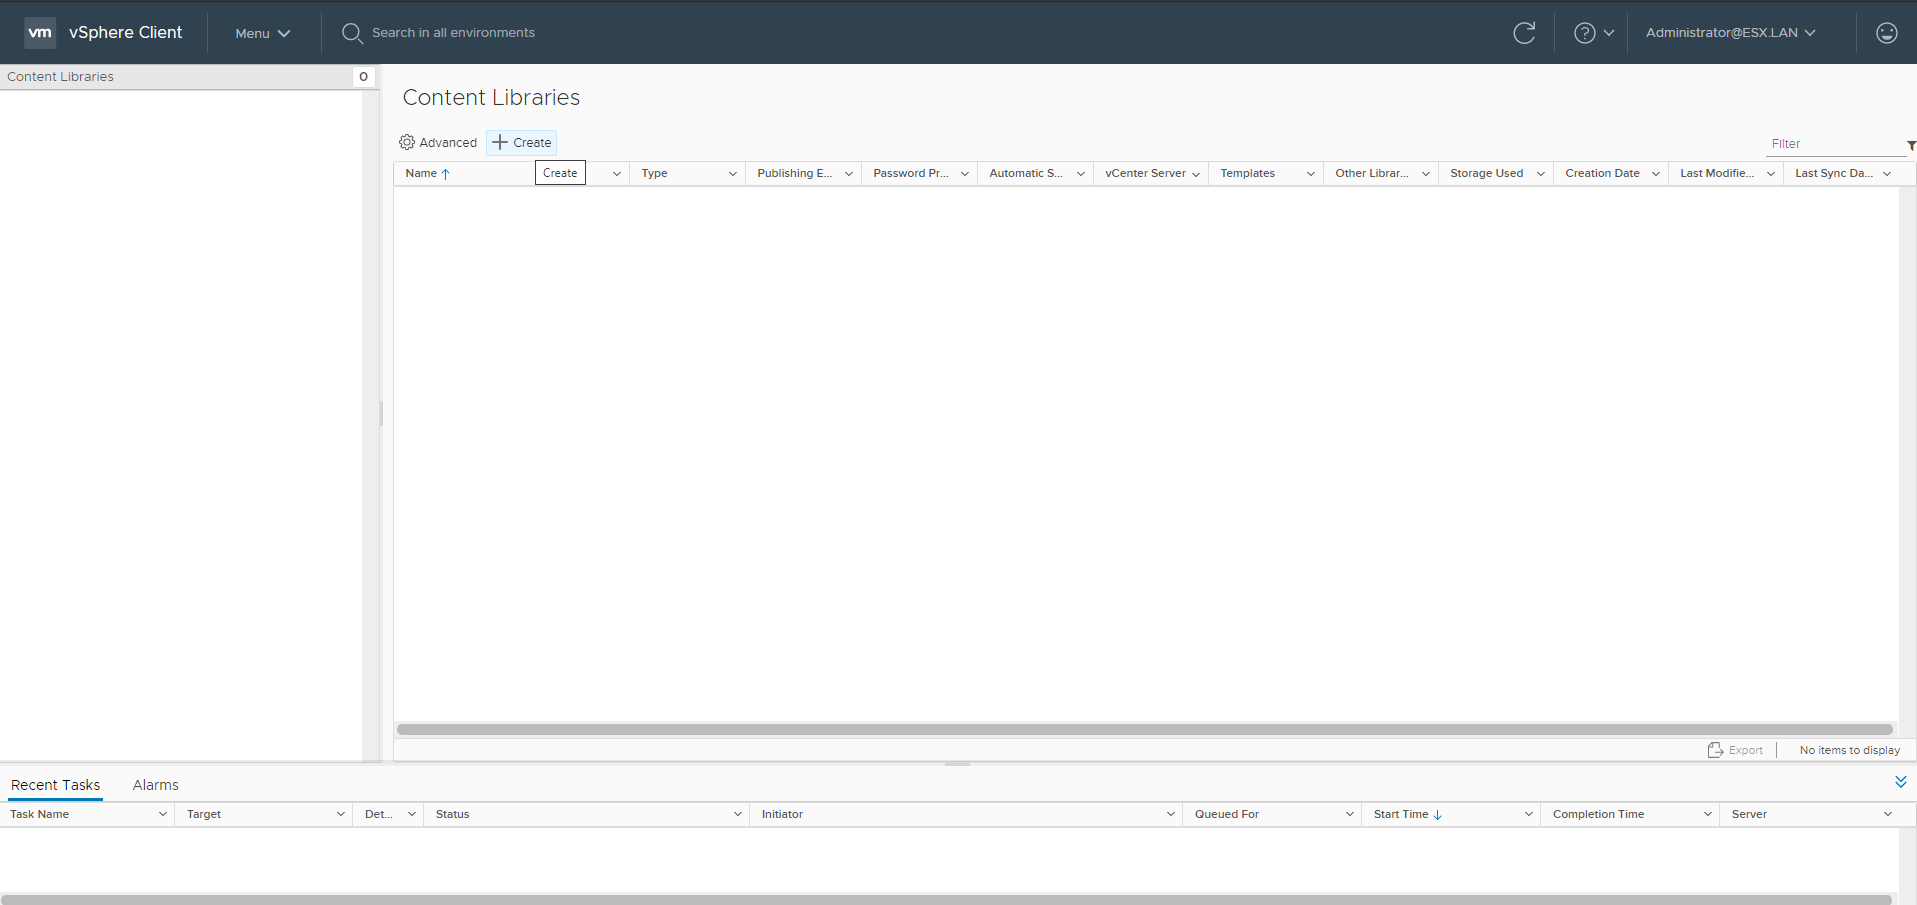Image resolution: width=1917 pixels, height=905 pixels.
Task: Click into the Filter input field
Action: pos(1833,144)
